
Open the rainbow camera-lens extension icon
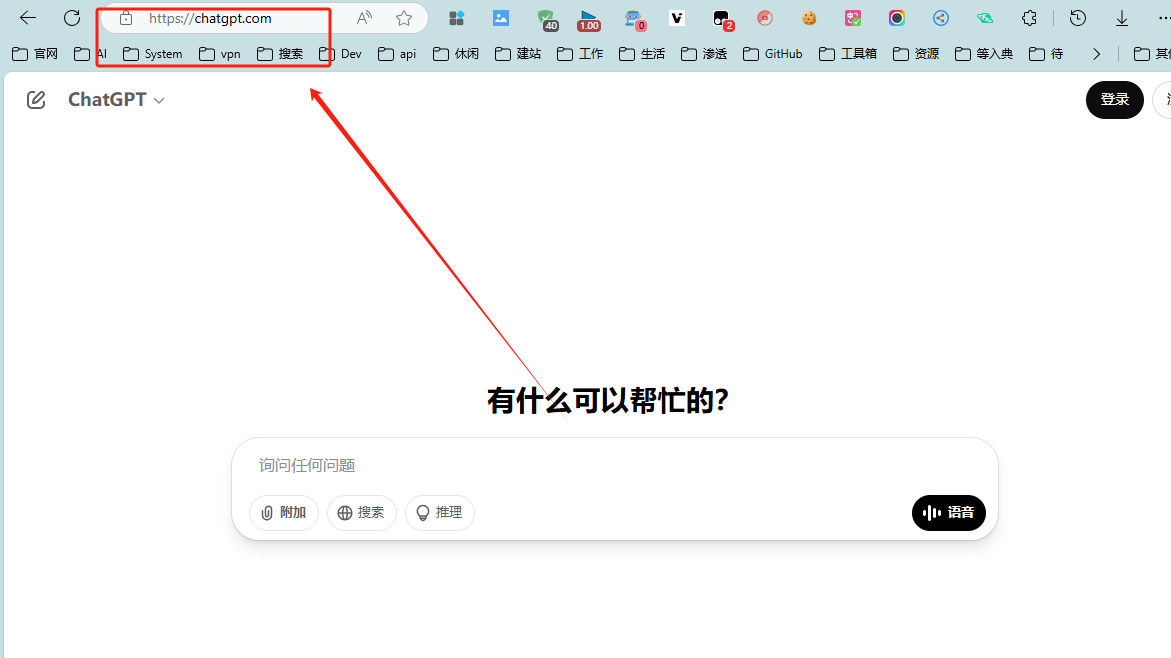pos(897,18)
